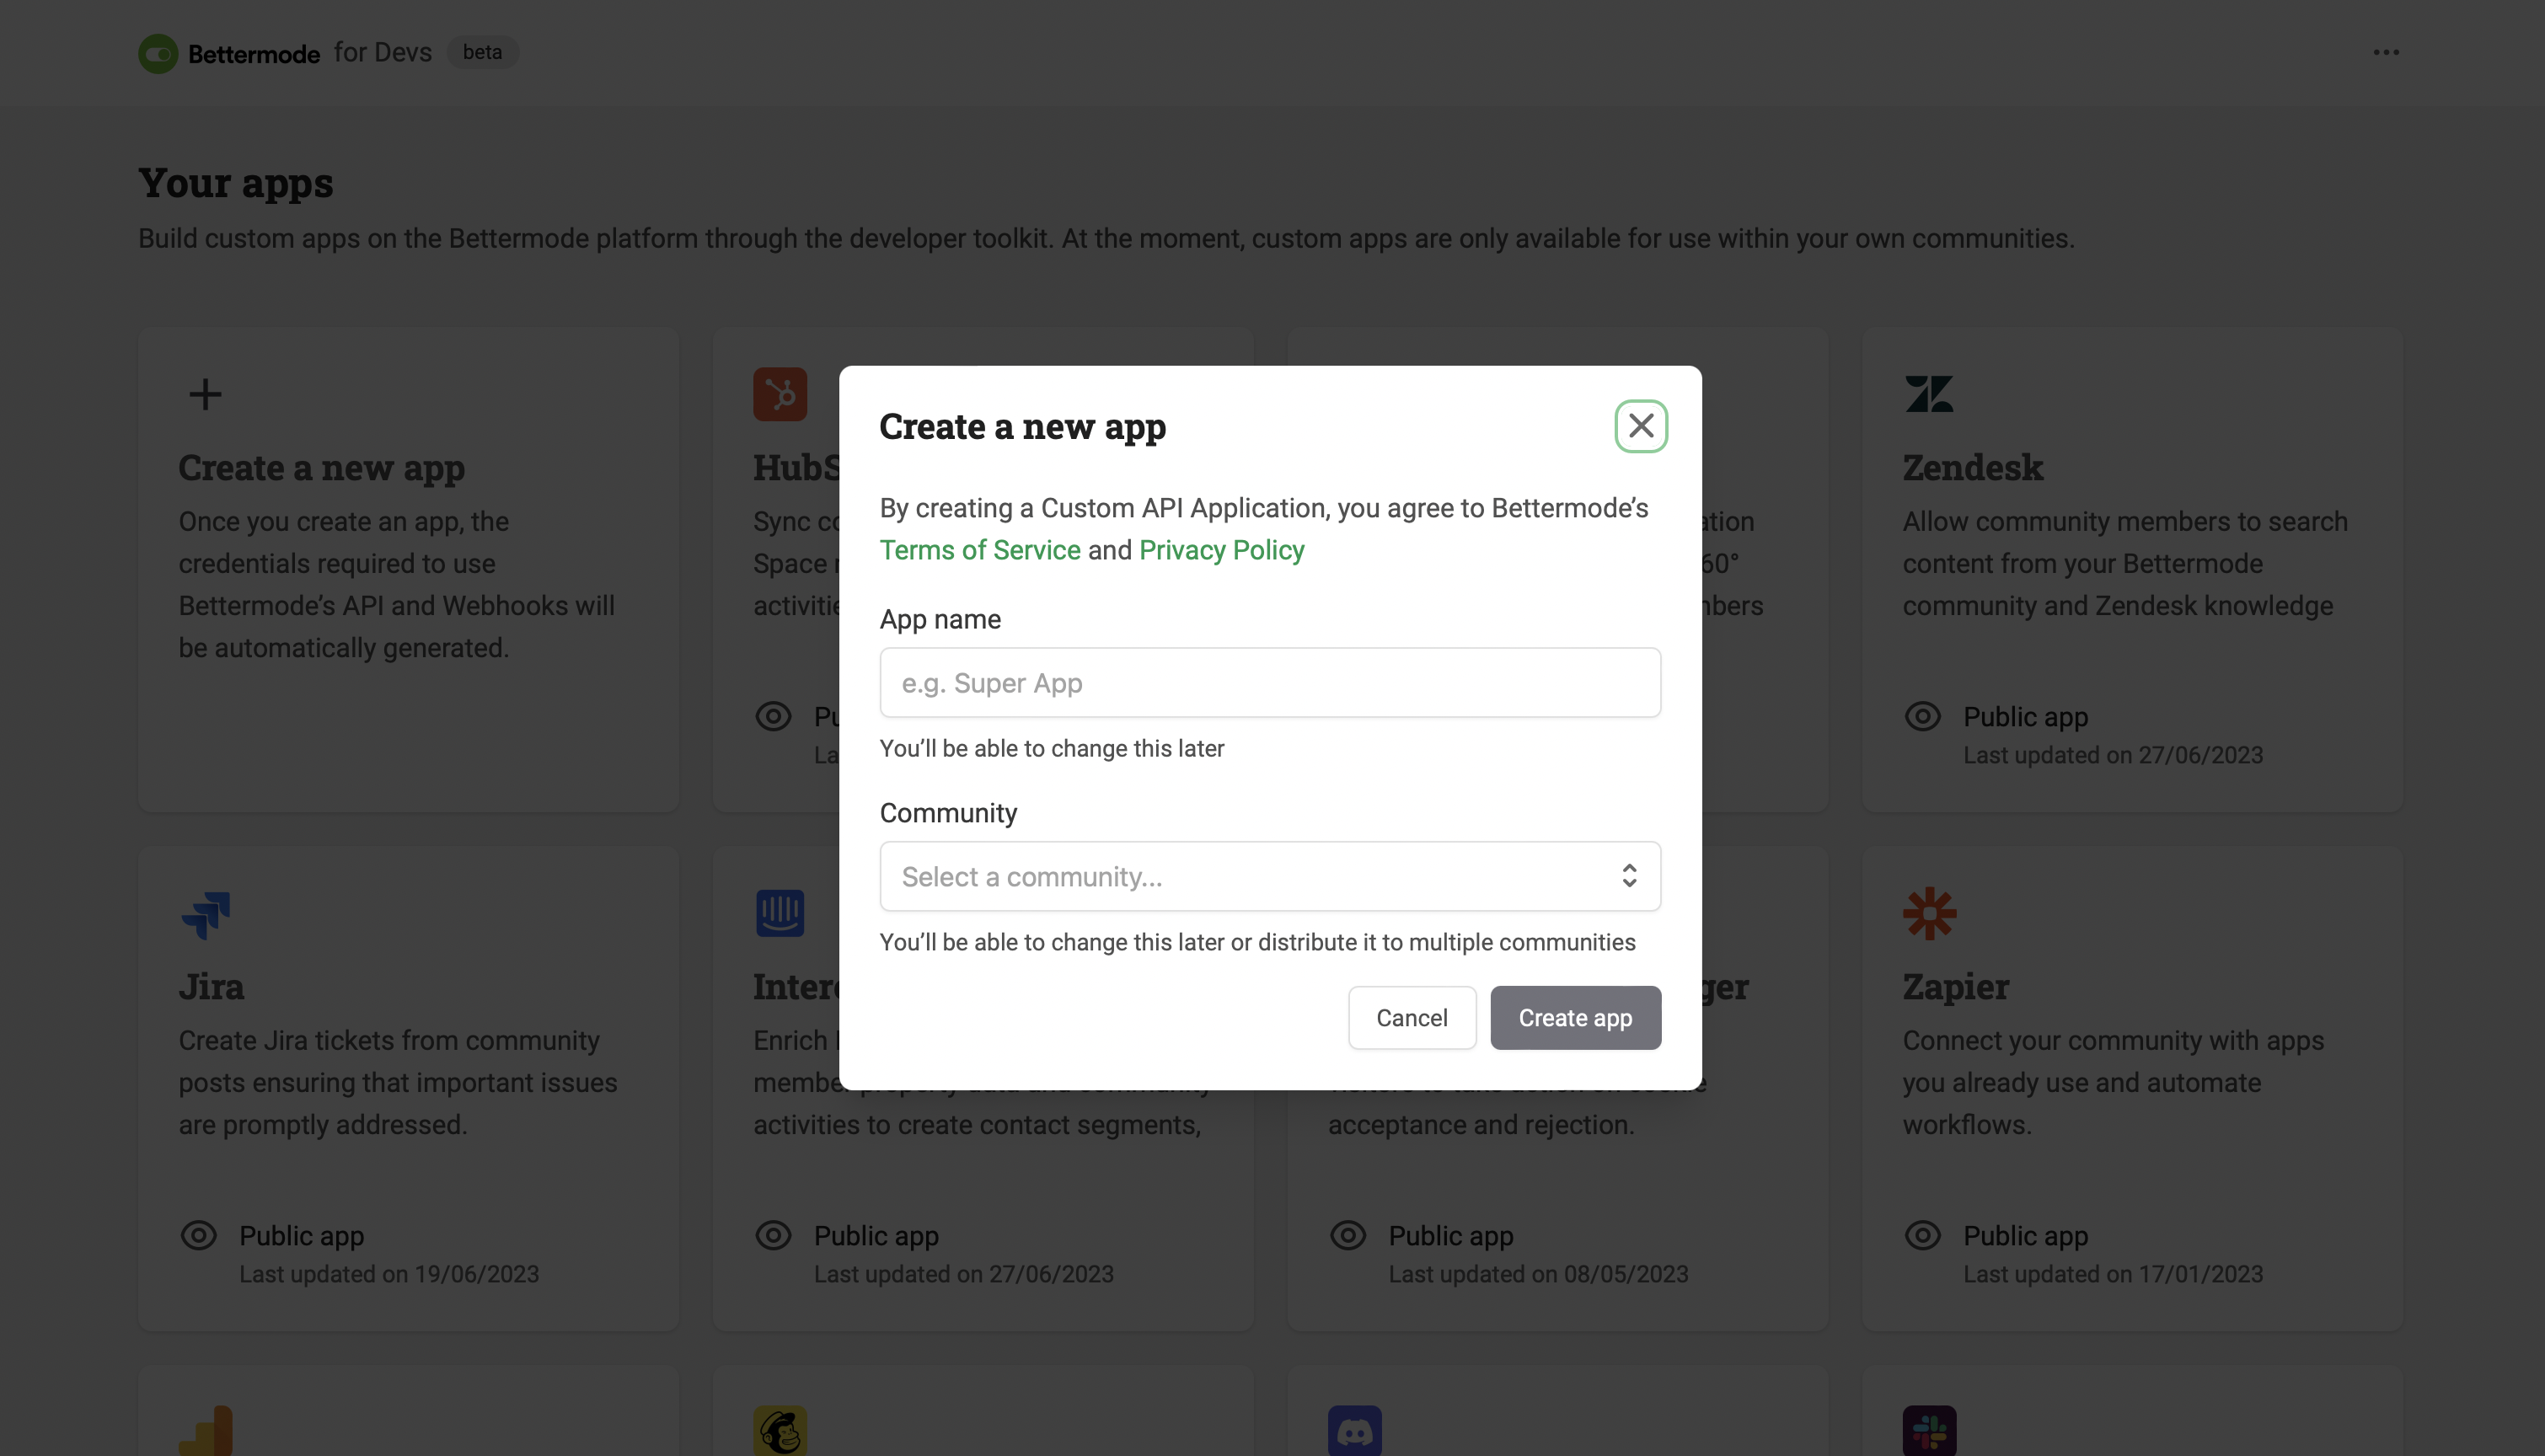Image resolution: width=2545 pixels, height=1456 pixels.
Task: Click Last updated on 27/06/2023 under Zendesk
Action: 2112,755
